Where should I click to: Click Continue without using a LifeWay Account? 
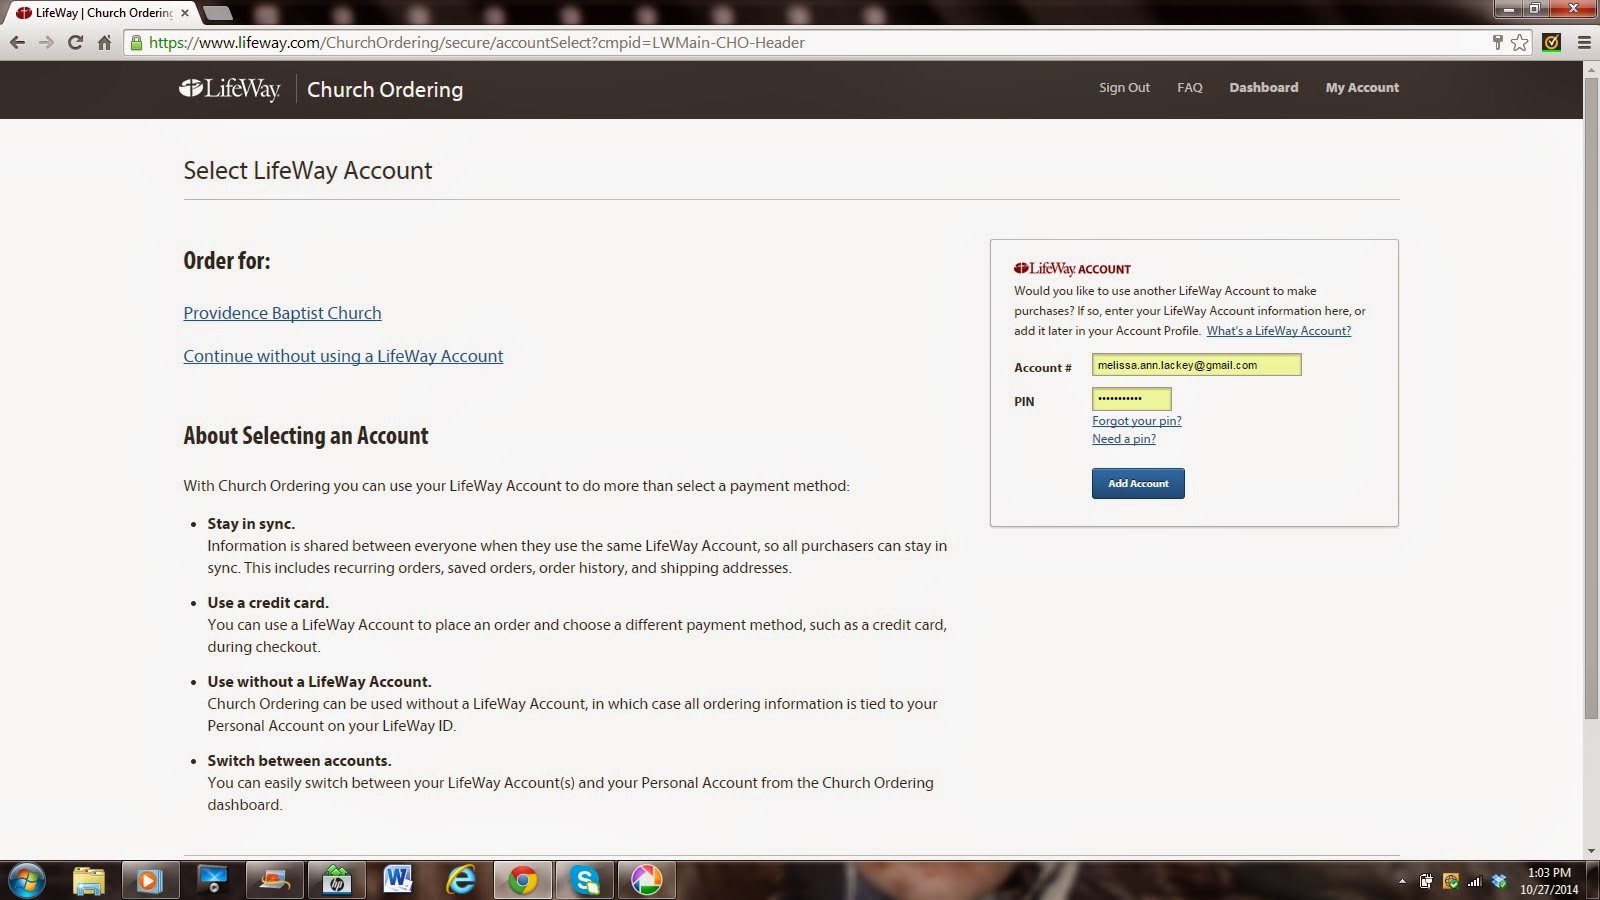(x=343, y=356)
